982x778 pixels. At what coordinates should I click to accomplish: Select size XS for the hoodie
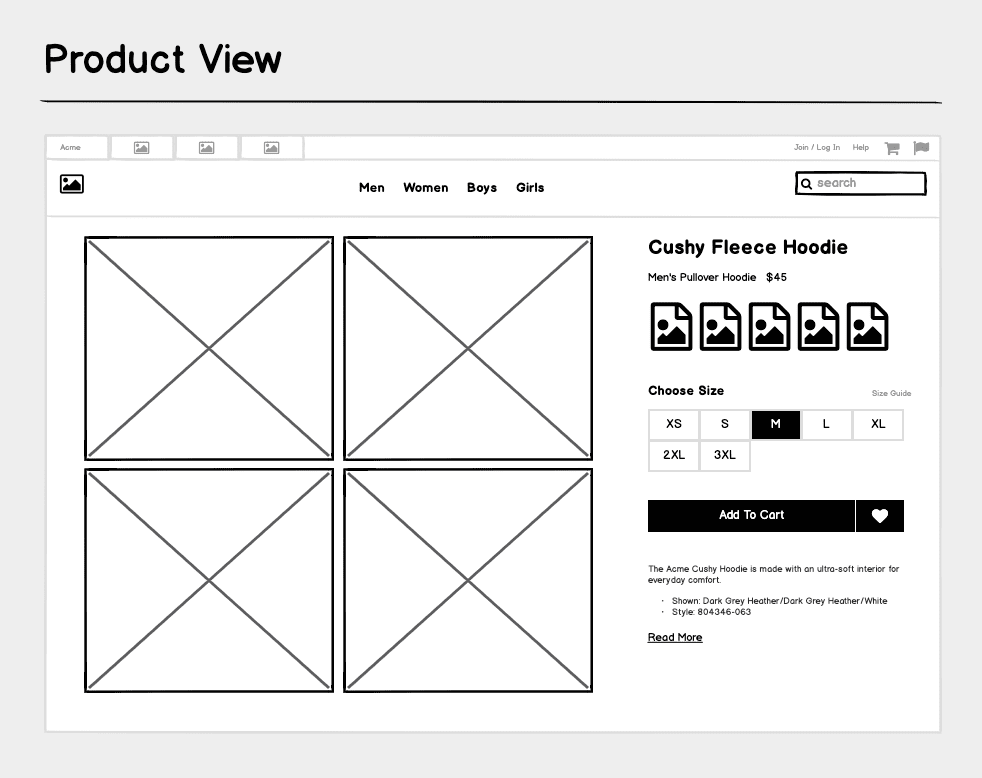click(673, 424)
